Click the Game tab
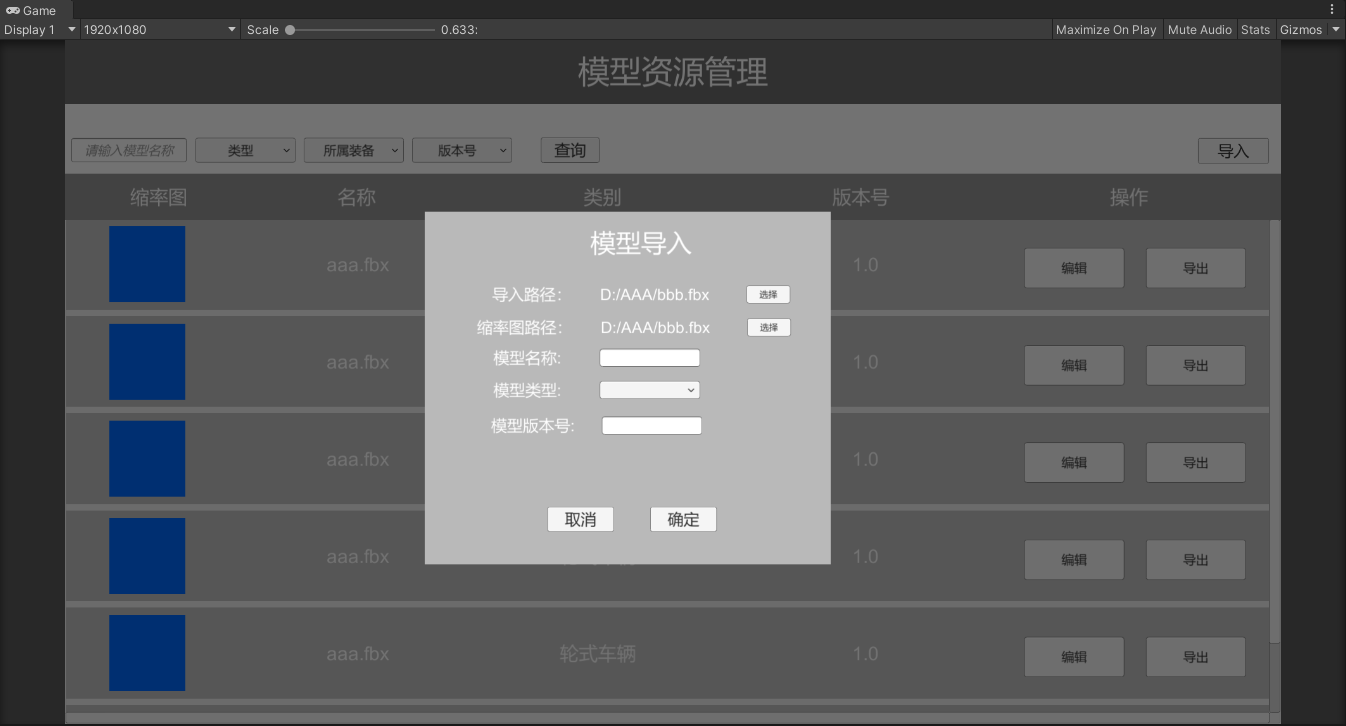1346x726 pixels. [32, 10]
